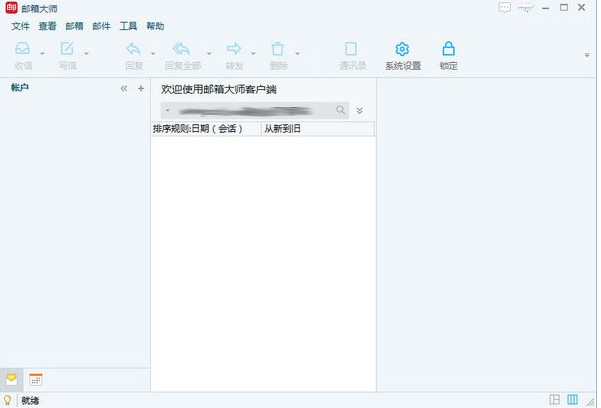Open the search scope dropdown arrow
601x408 pixels.
tap(167, 110)
